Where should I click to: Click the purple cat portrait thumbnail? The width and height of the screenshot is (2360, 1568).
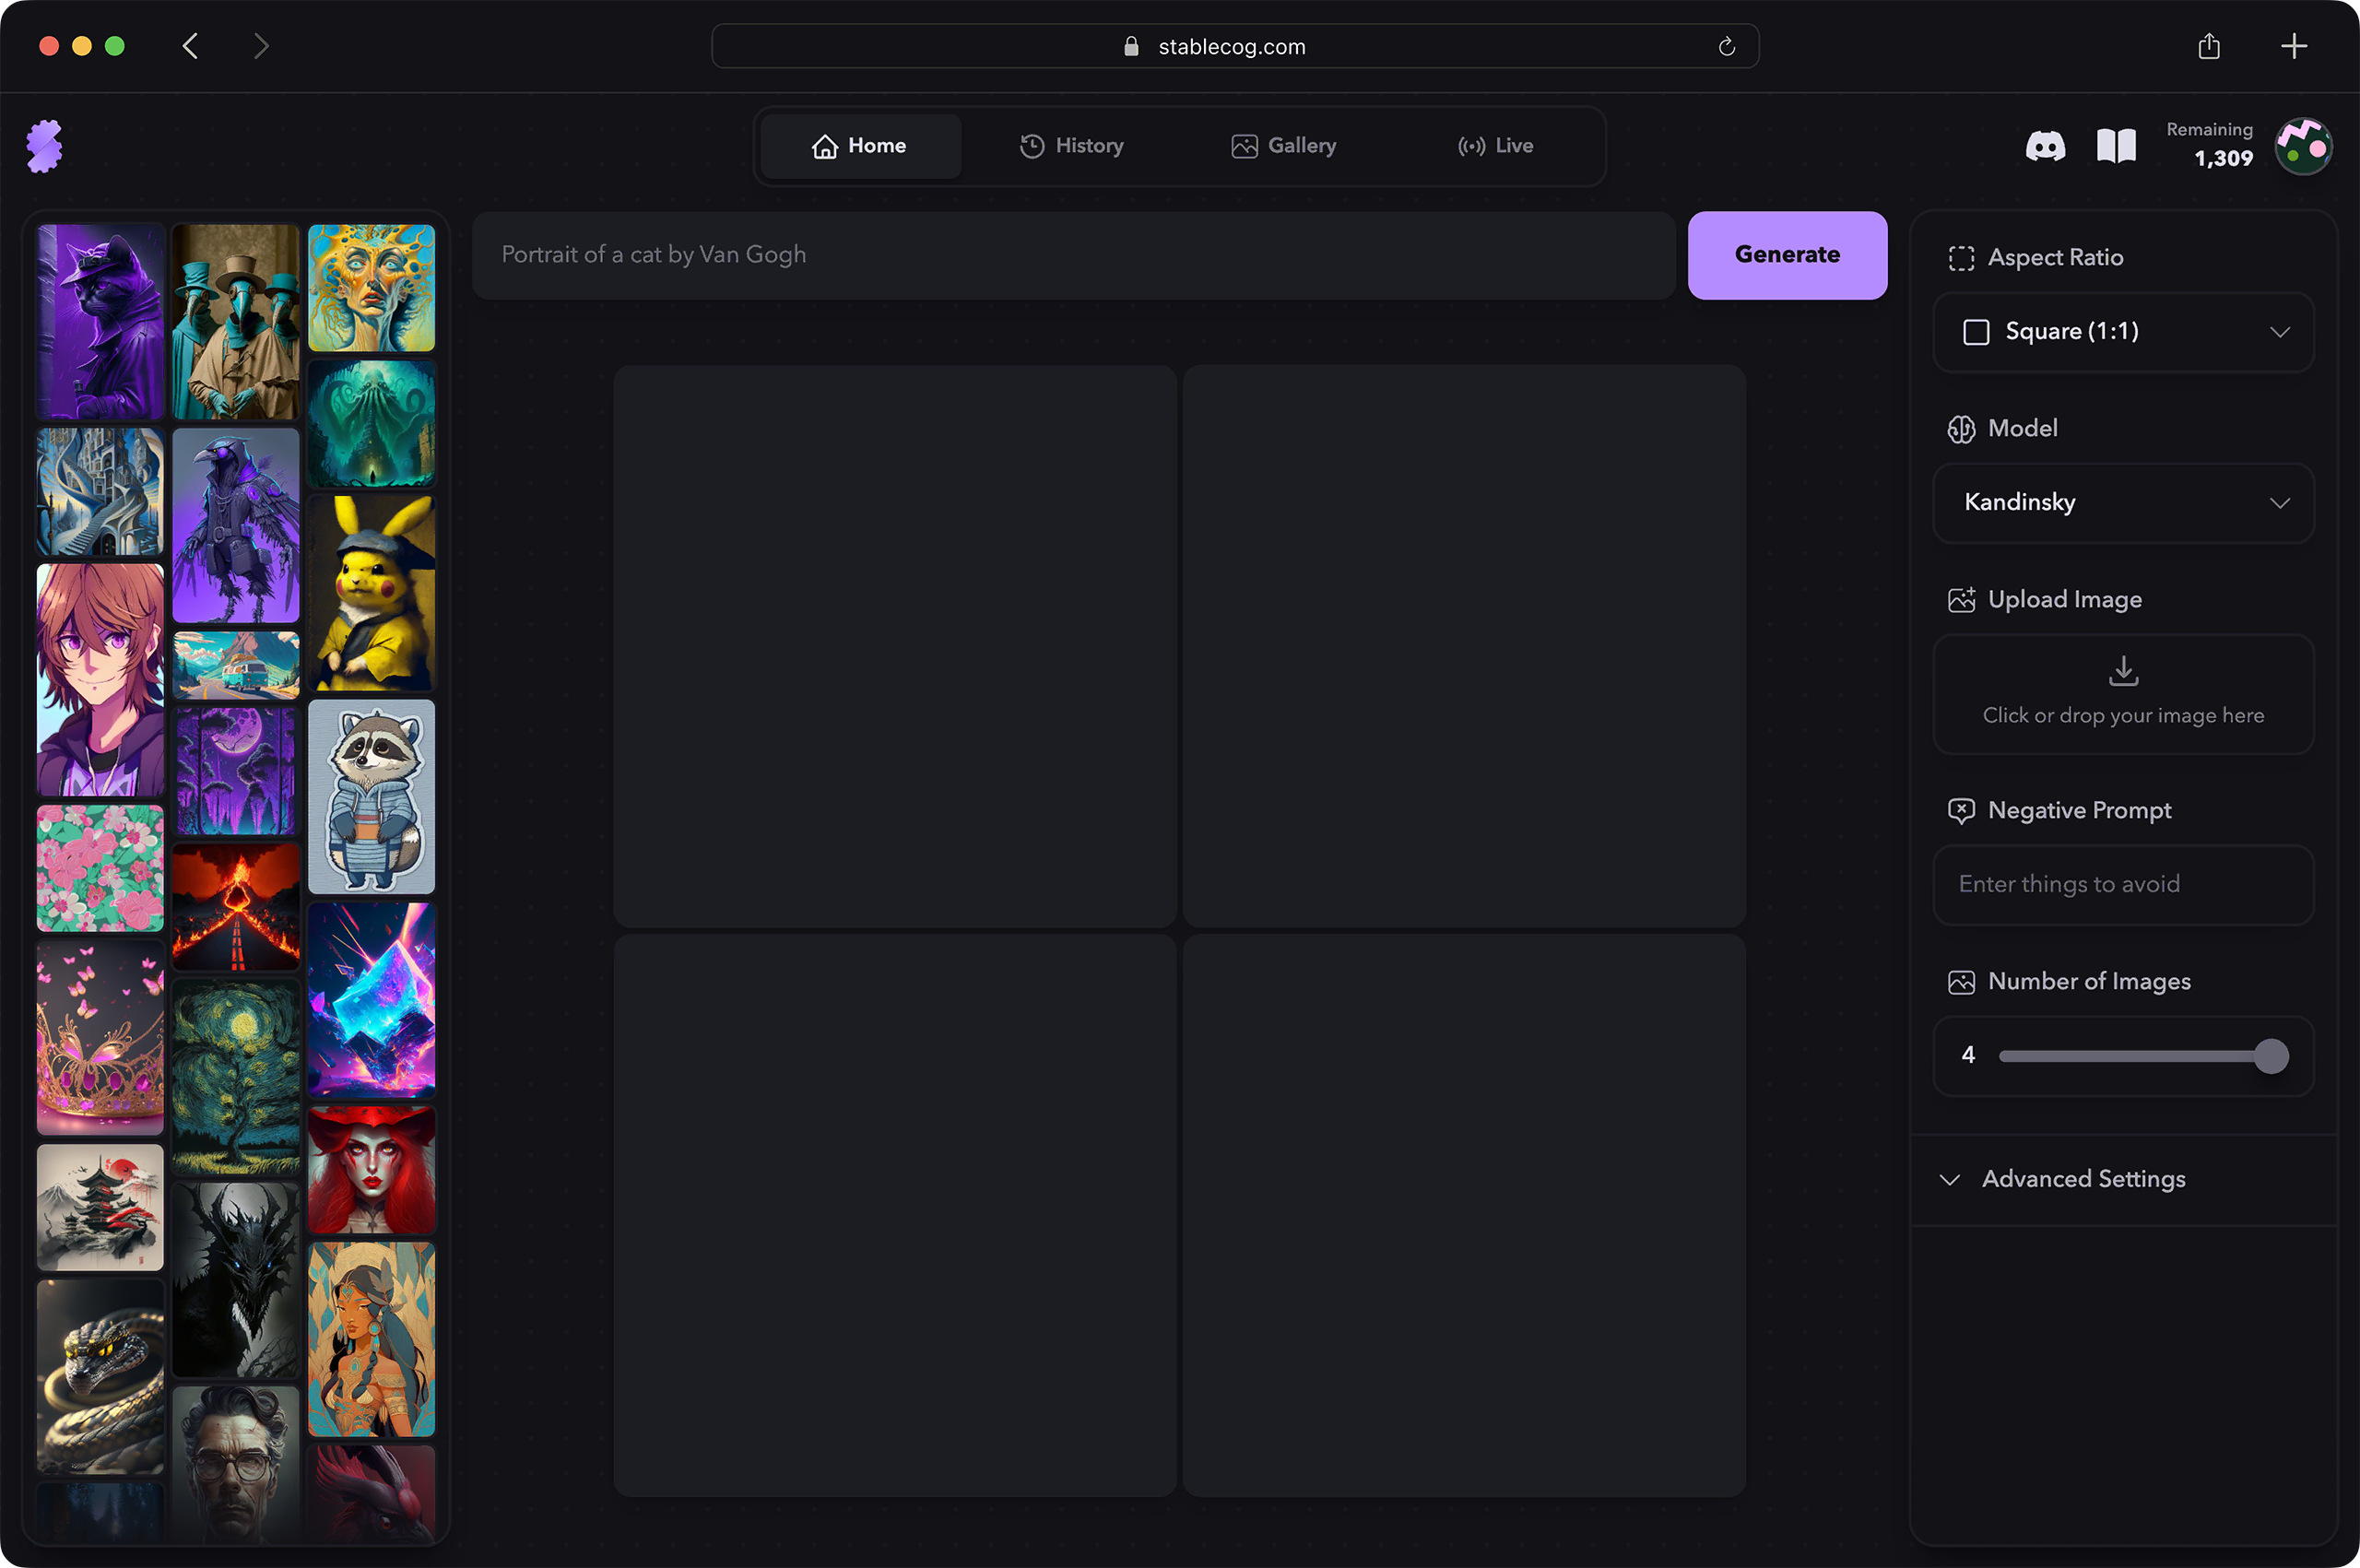coord(100,322)
